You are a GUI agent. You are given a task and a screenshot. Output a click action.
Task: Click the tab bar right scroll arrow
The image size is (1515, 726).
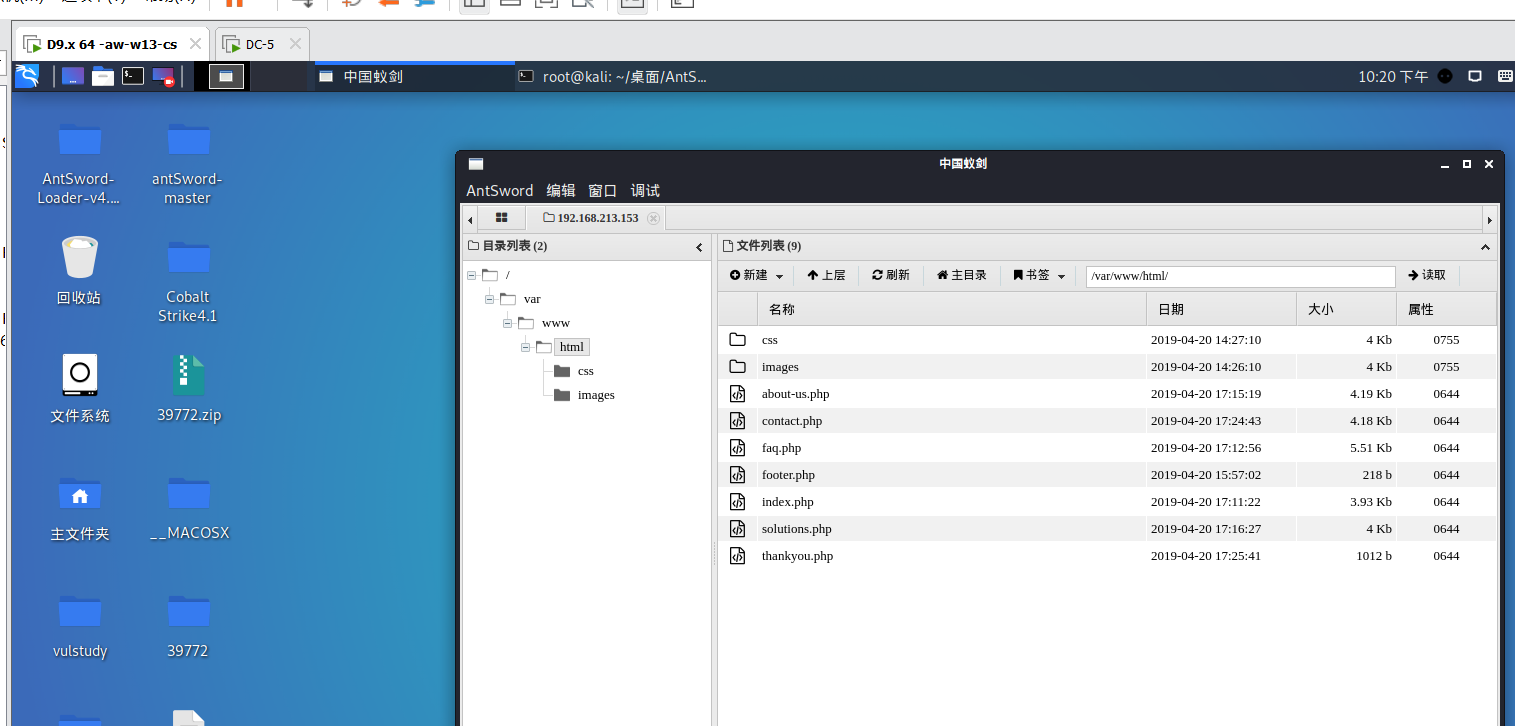pos(1489,219)
